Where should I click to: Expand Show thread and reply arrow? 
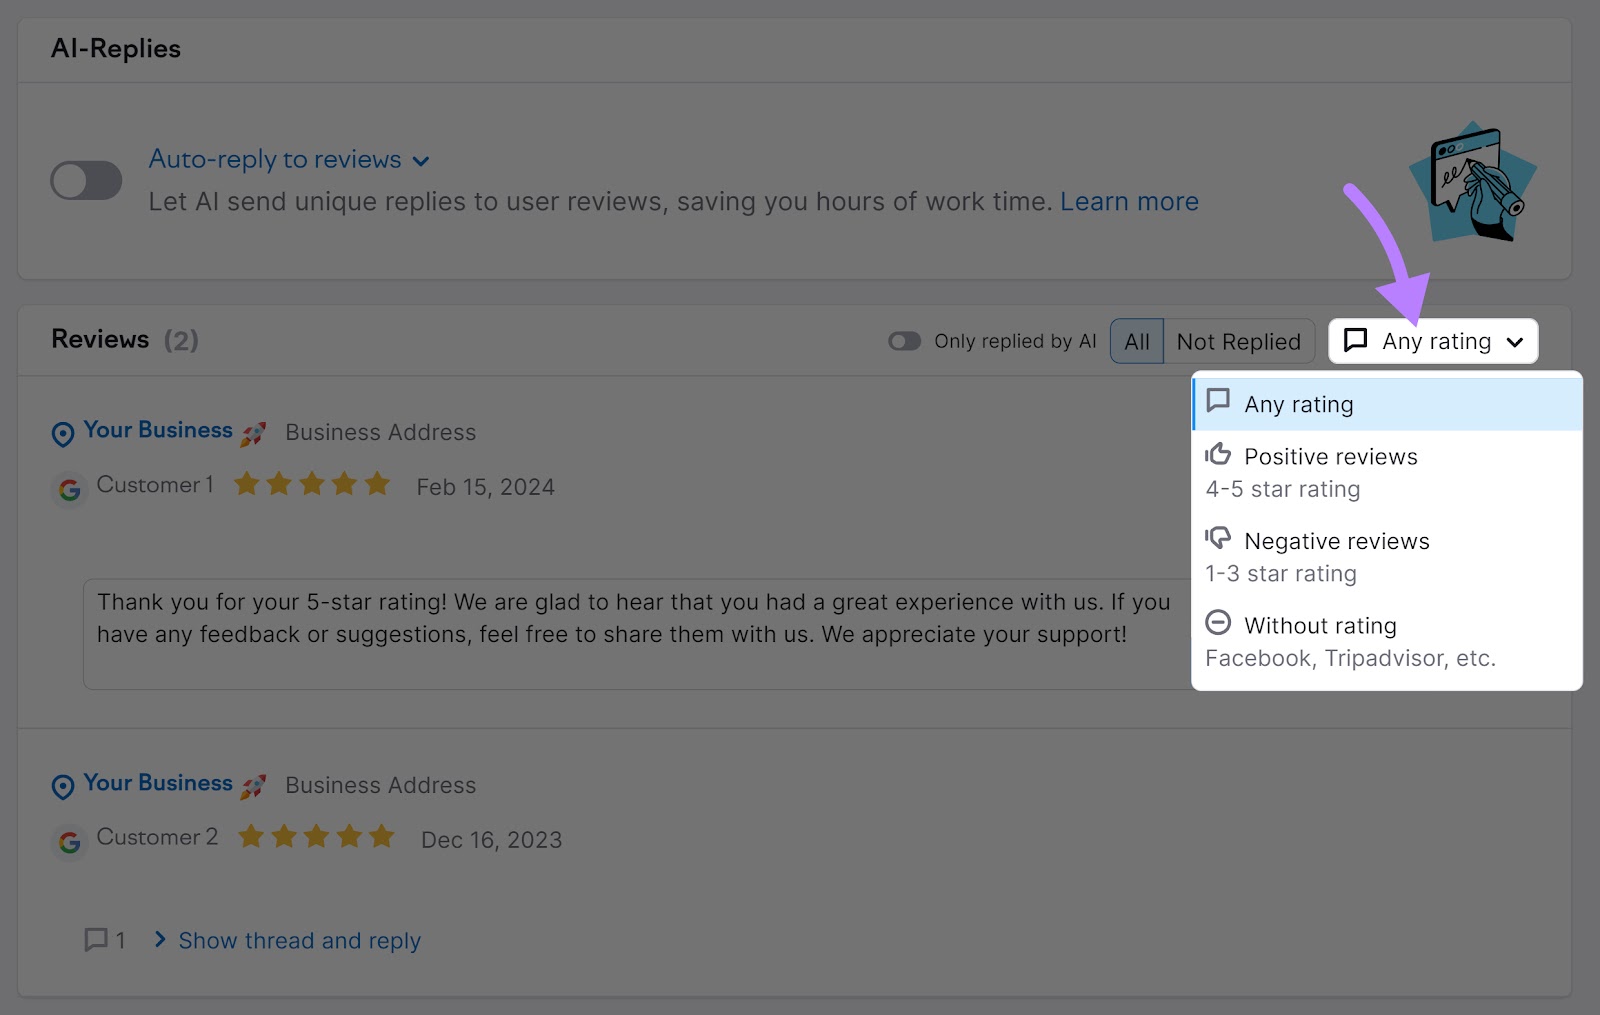159,940
